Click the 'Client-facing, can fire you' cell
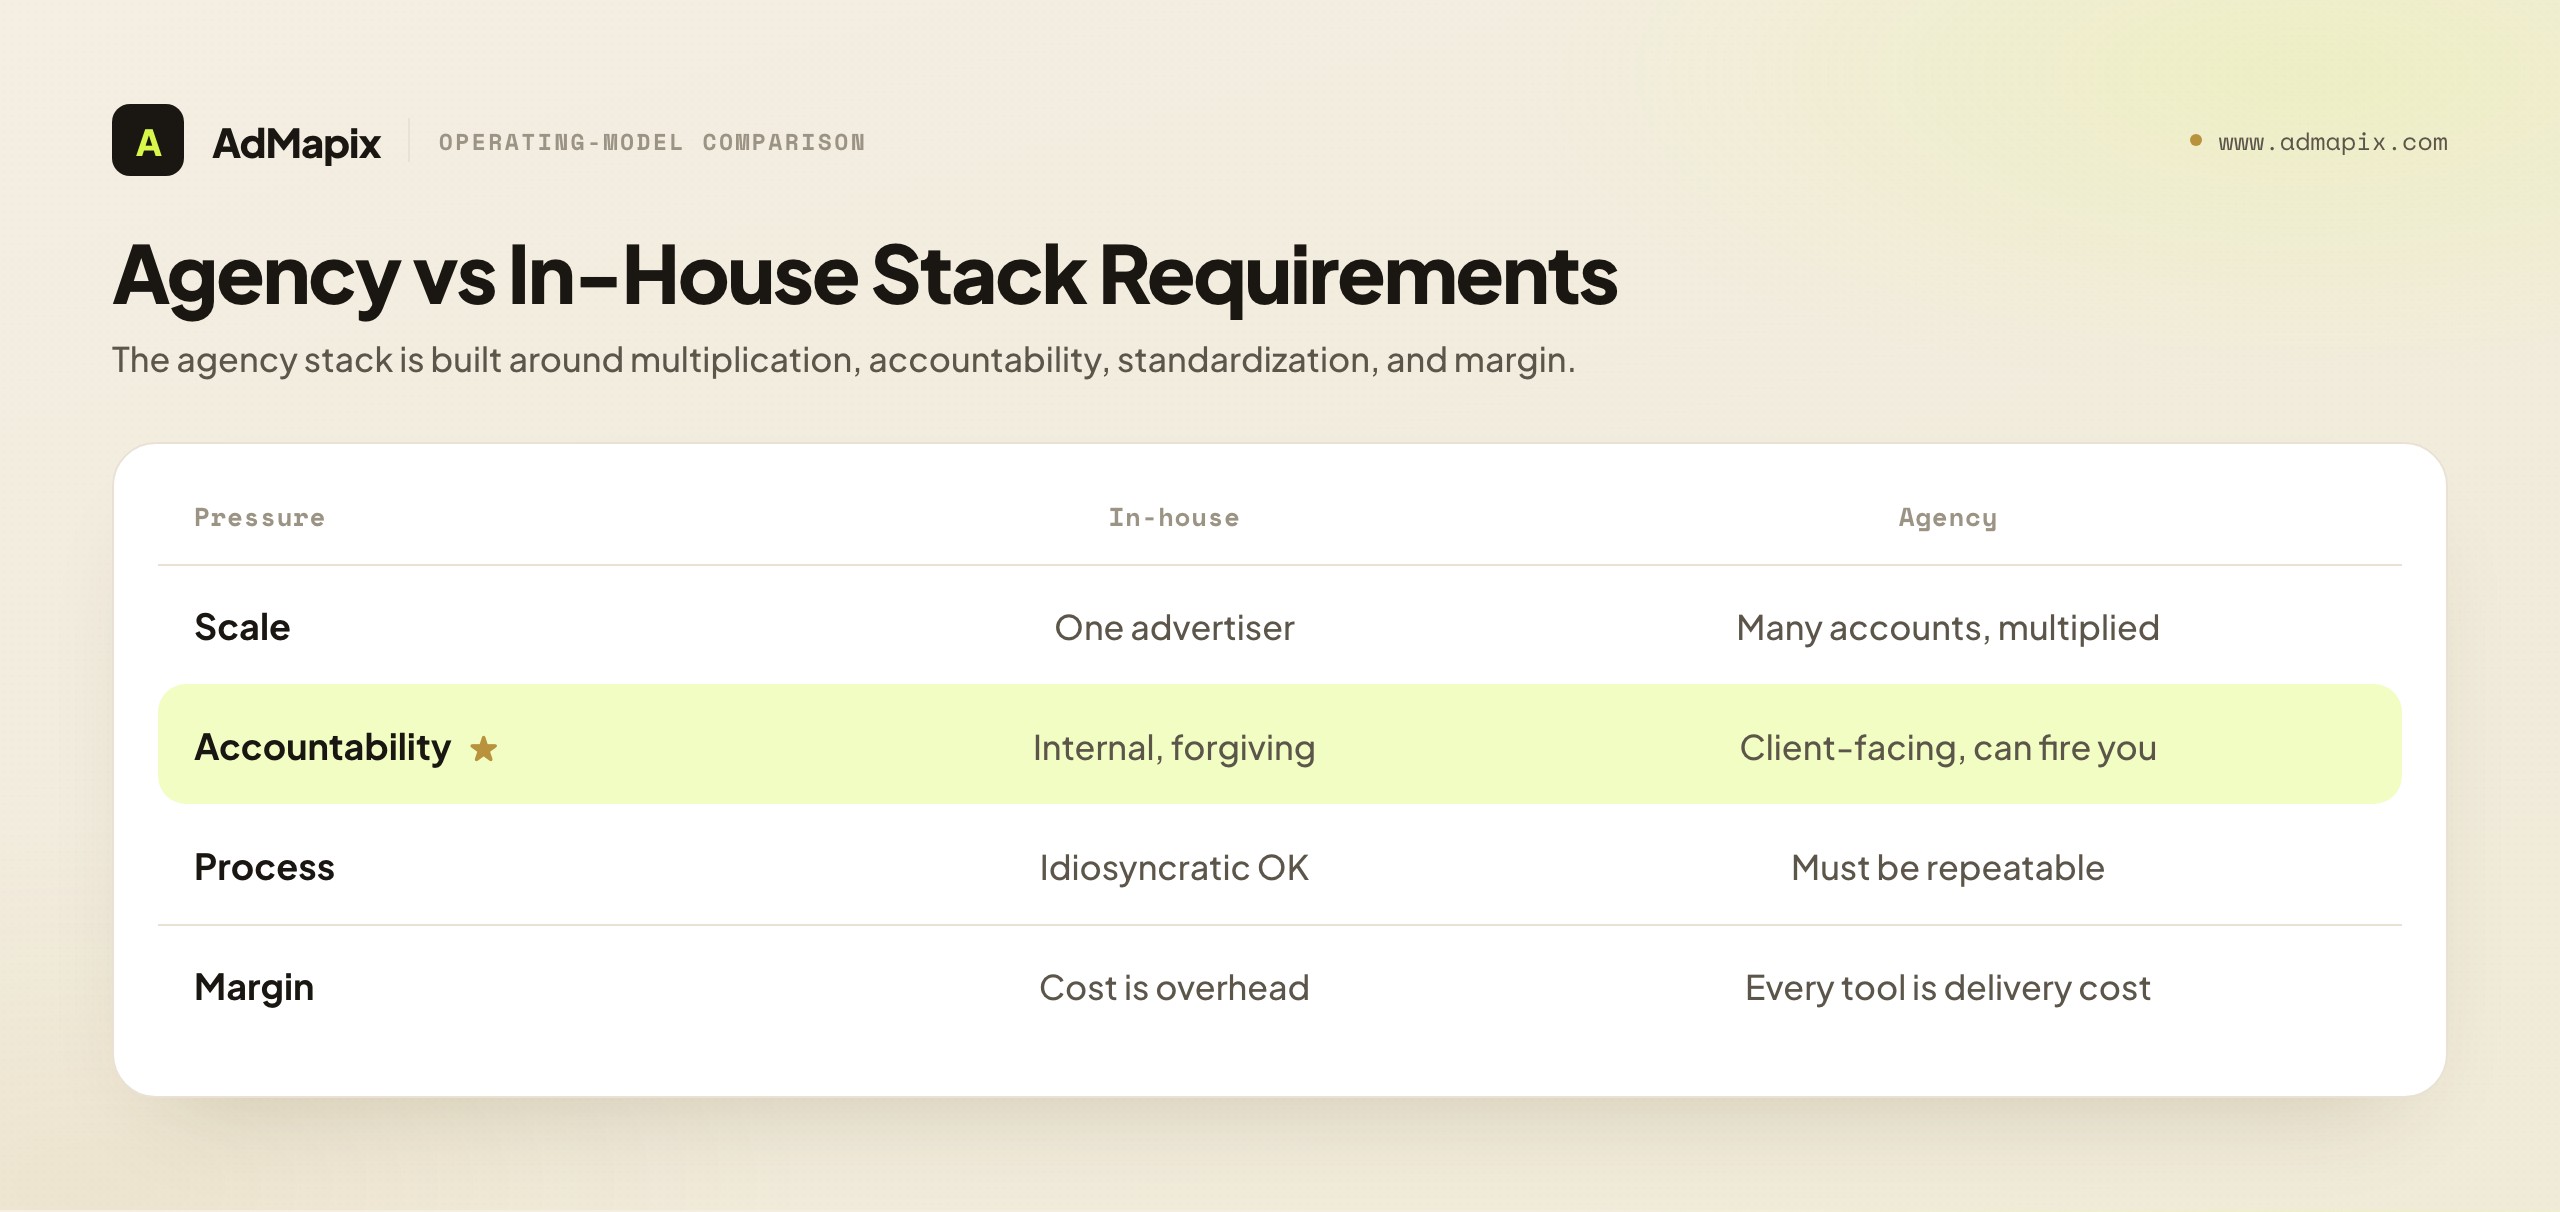This screenshot has height=1212, width=2560. [x=1948, y=748]
